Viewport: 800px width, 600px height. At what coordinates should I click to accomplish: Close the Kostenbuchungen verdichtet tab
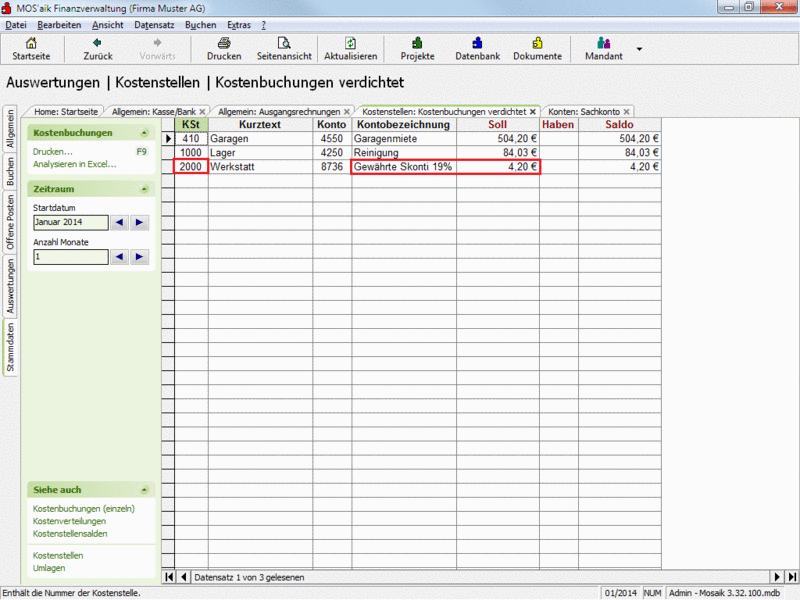pyautogui.click(x=533, y=112)
